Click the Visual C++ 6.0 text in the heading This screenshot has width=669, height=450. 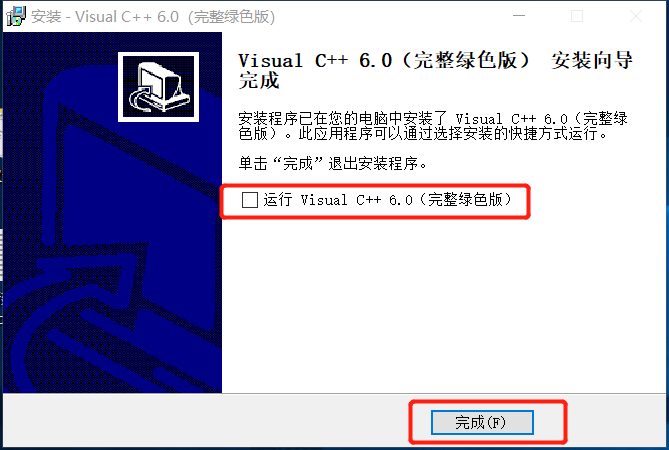315,61
